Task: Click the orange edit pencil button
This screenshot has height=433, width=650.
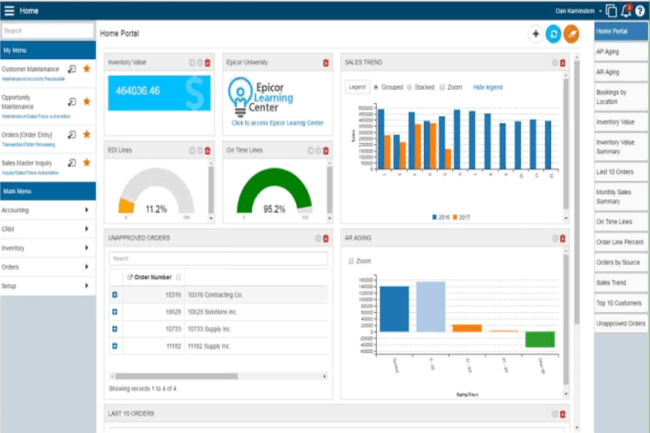Action: pyautogui.click(x=571, y=33)
